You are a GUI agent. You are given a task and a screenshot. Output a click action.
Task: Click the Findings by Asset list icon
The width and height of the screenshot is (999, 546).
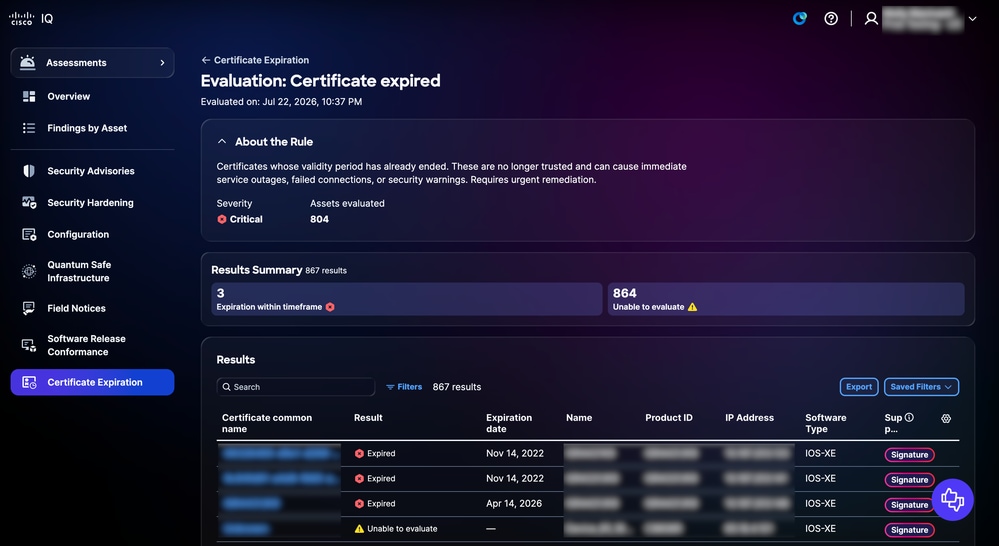point(29,128)
